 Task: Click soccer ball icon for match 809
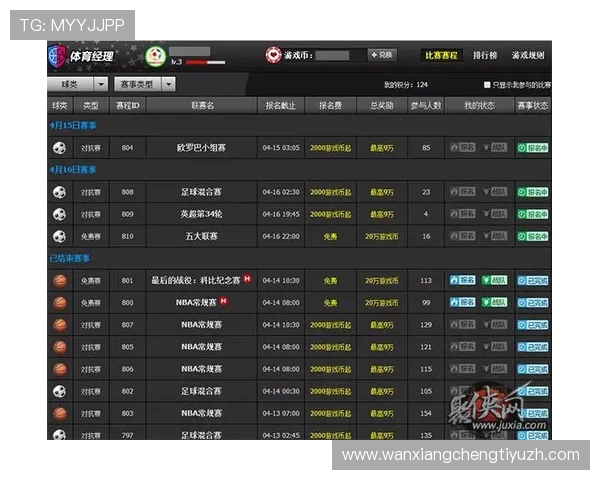pyautogui.click(x=59, y=214)
